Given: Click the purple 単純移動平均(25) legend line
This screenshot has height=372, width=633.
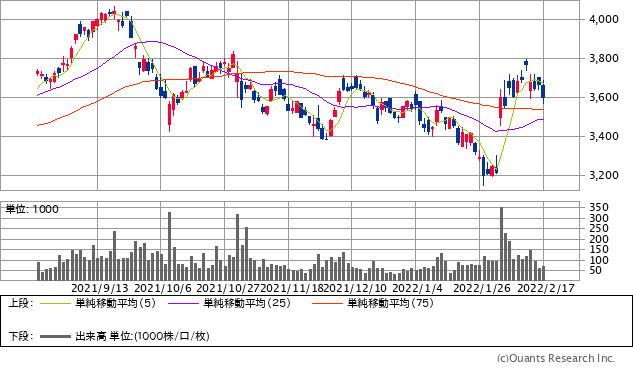Looking at the screenshot, I should click(x=183, y=303).
